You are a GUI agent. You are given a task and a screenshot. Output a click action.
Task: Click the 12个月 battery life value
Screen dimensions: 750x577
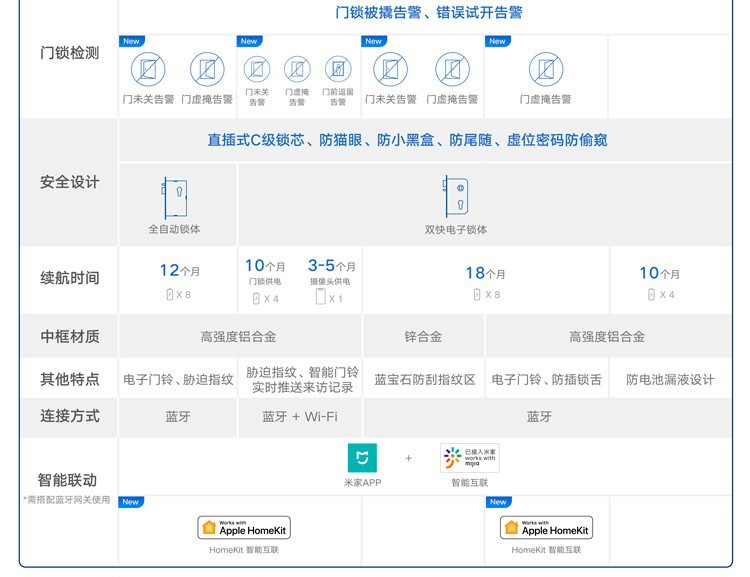179,270
